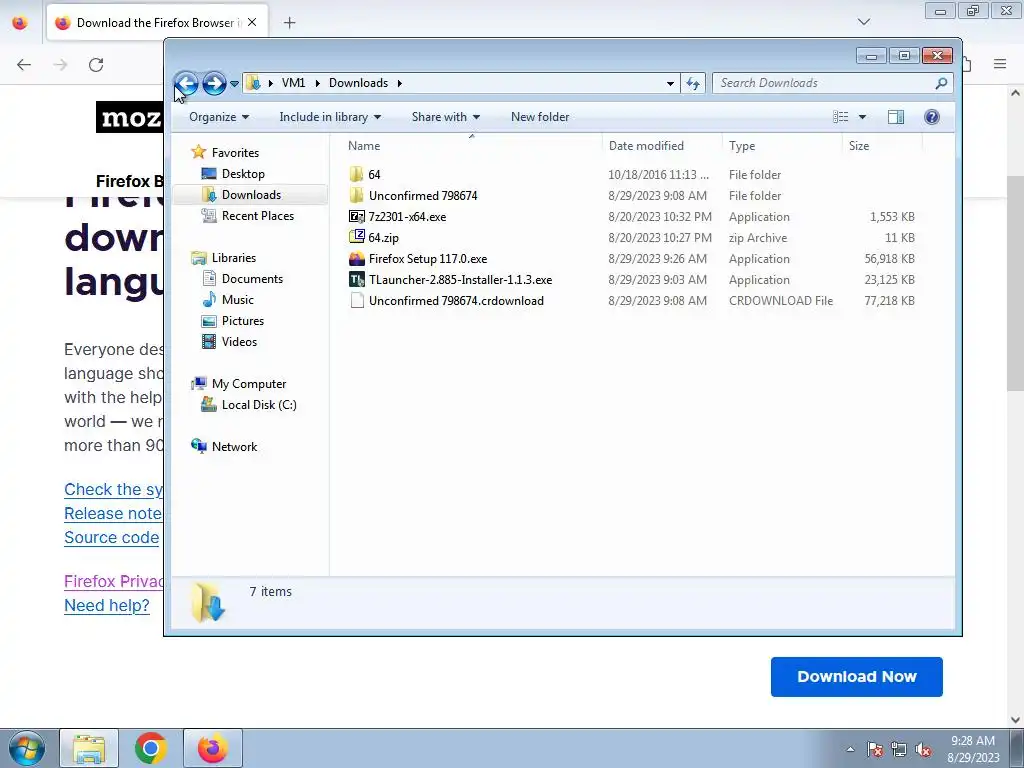1024x768 pixels.
Task: Open Music library
Action: [x=238, y=300]
